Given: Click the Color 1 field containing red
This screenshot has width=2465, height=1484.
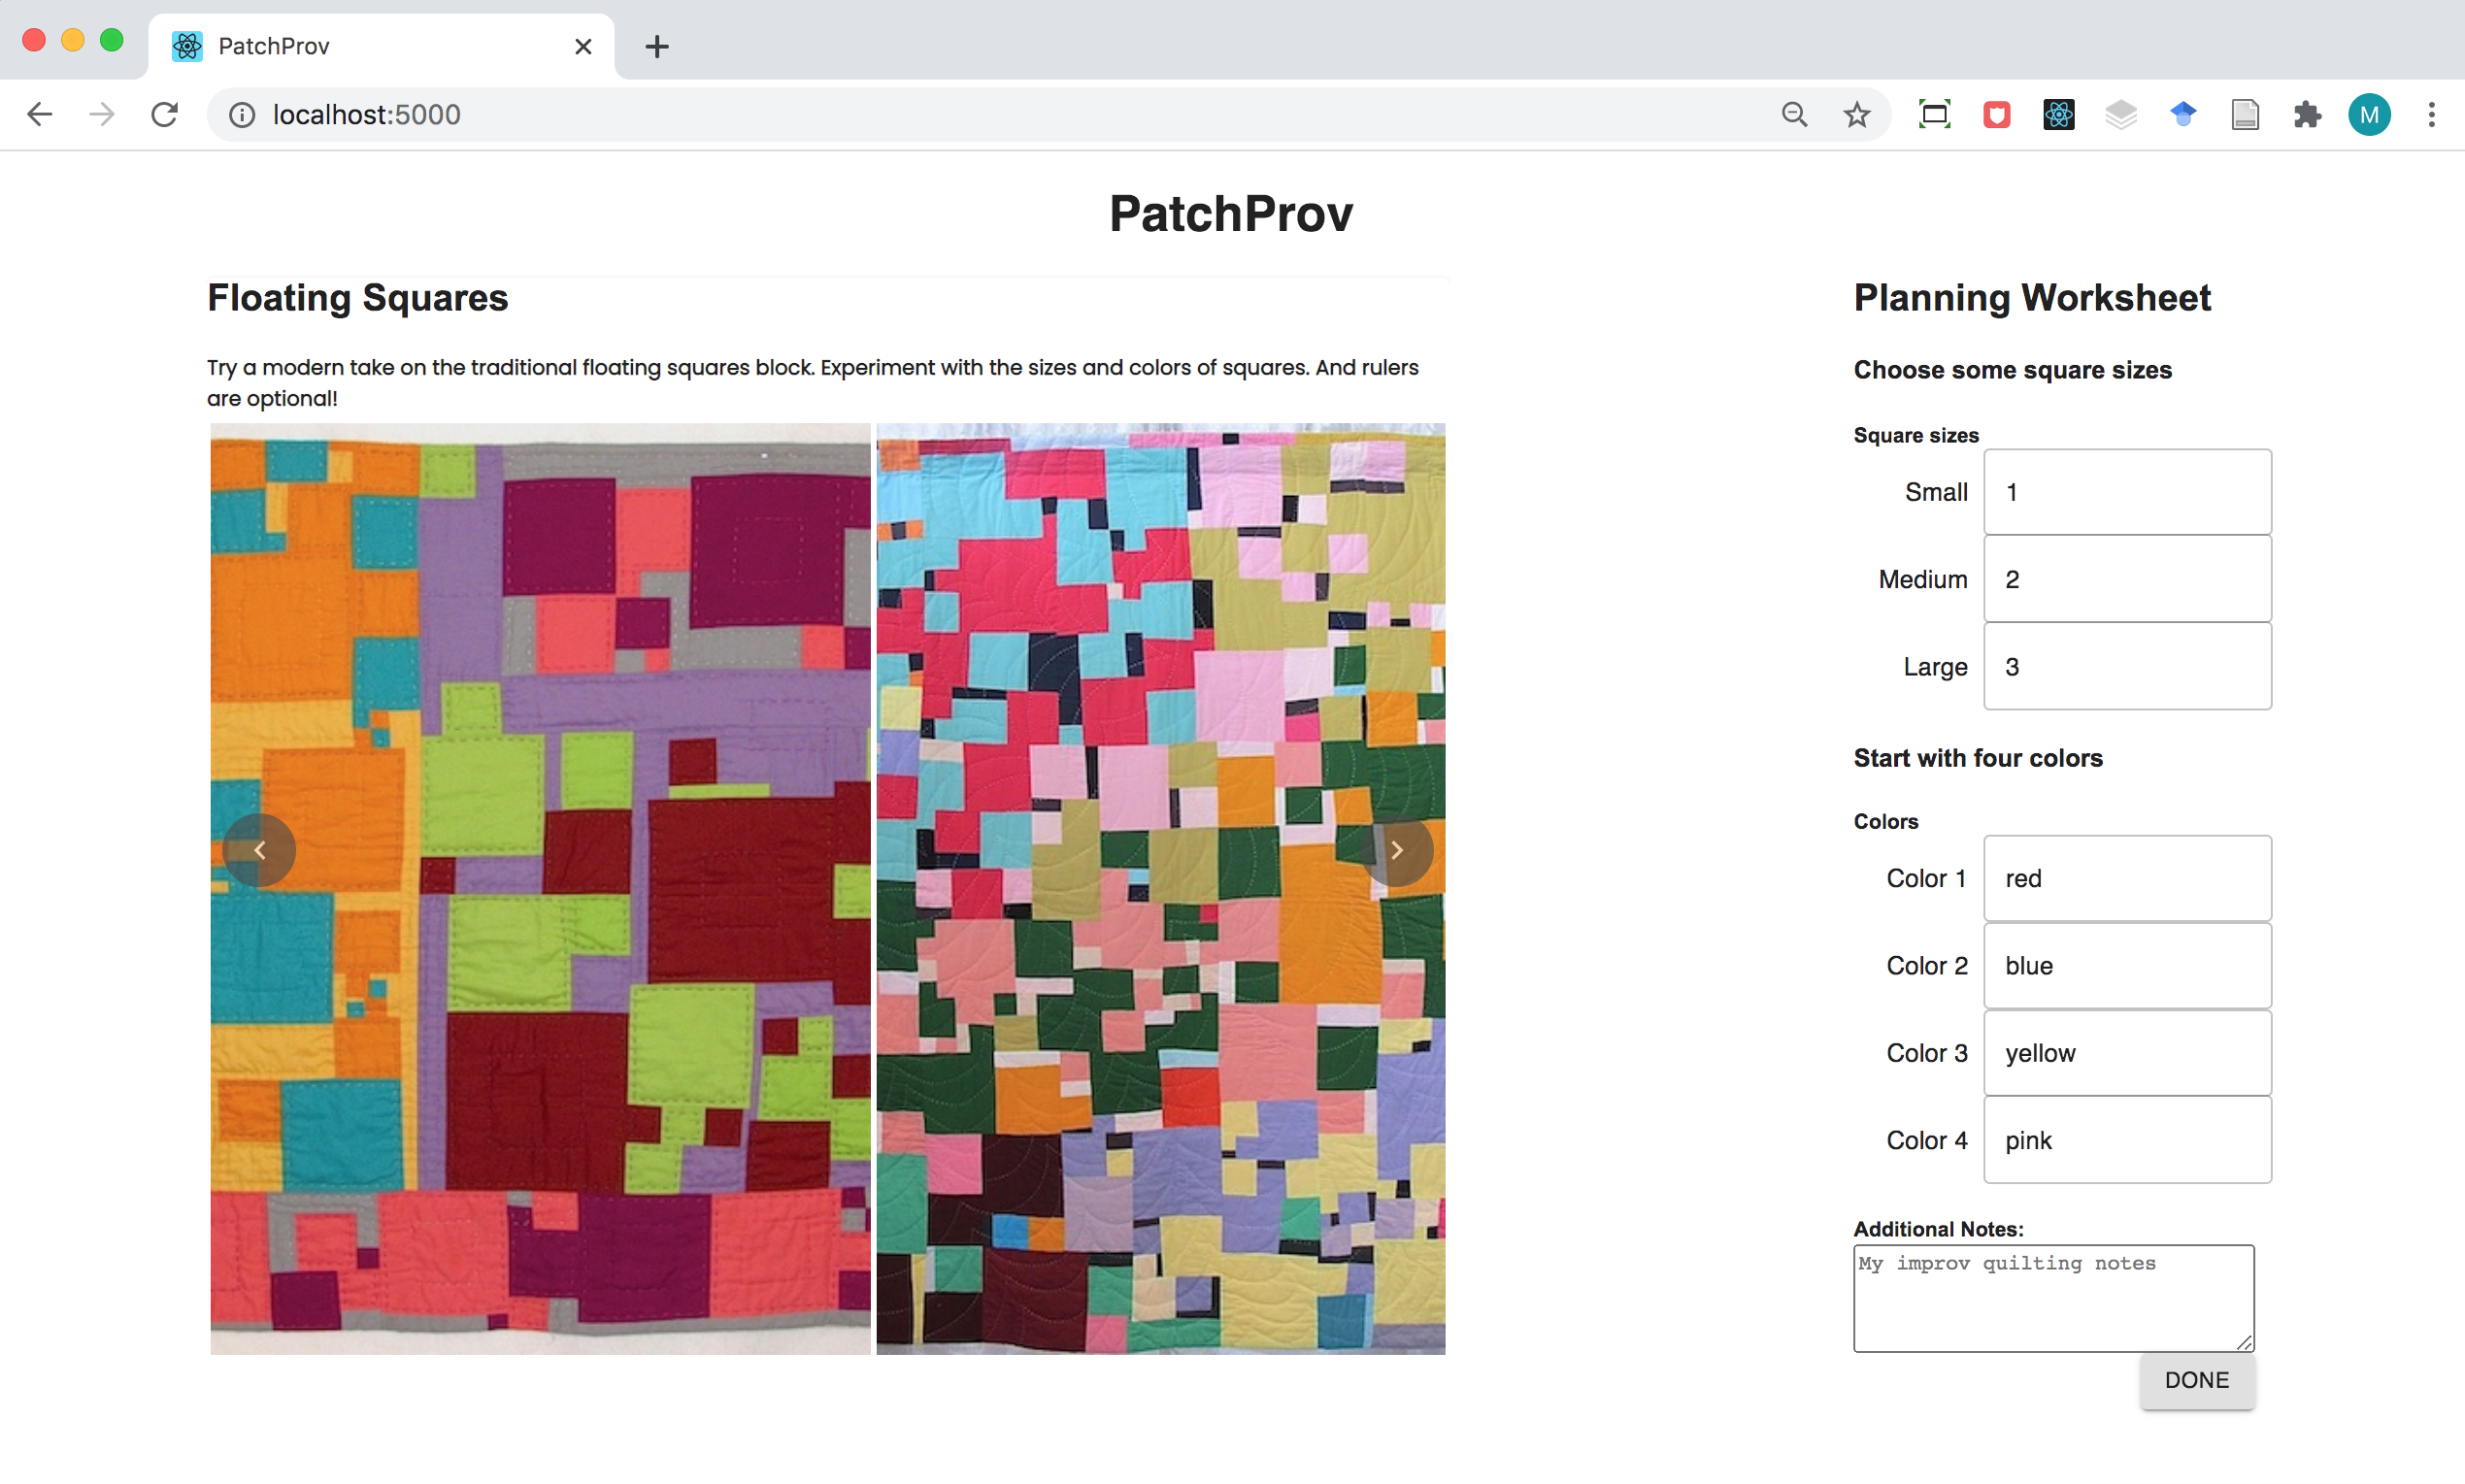Looking at the screenshot, I should [x=2127, y=878].
